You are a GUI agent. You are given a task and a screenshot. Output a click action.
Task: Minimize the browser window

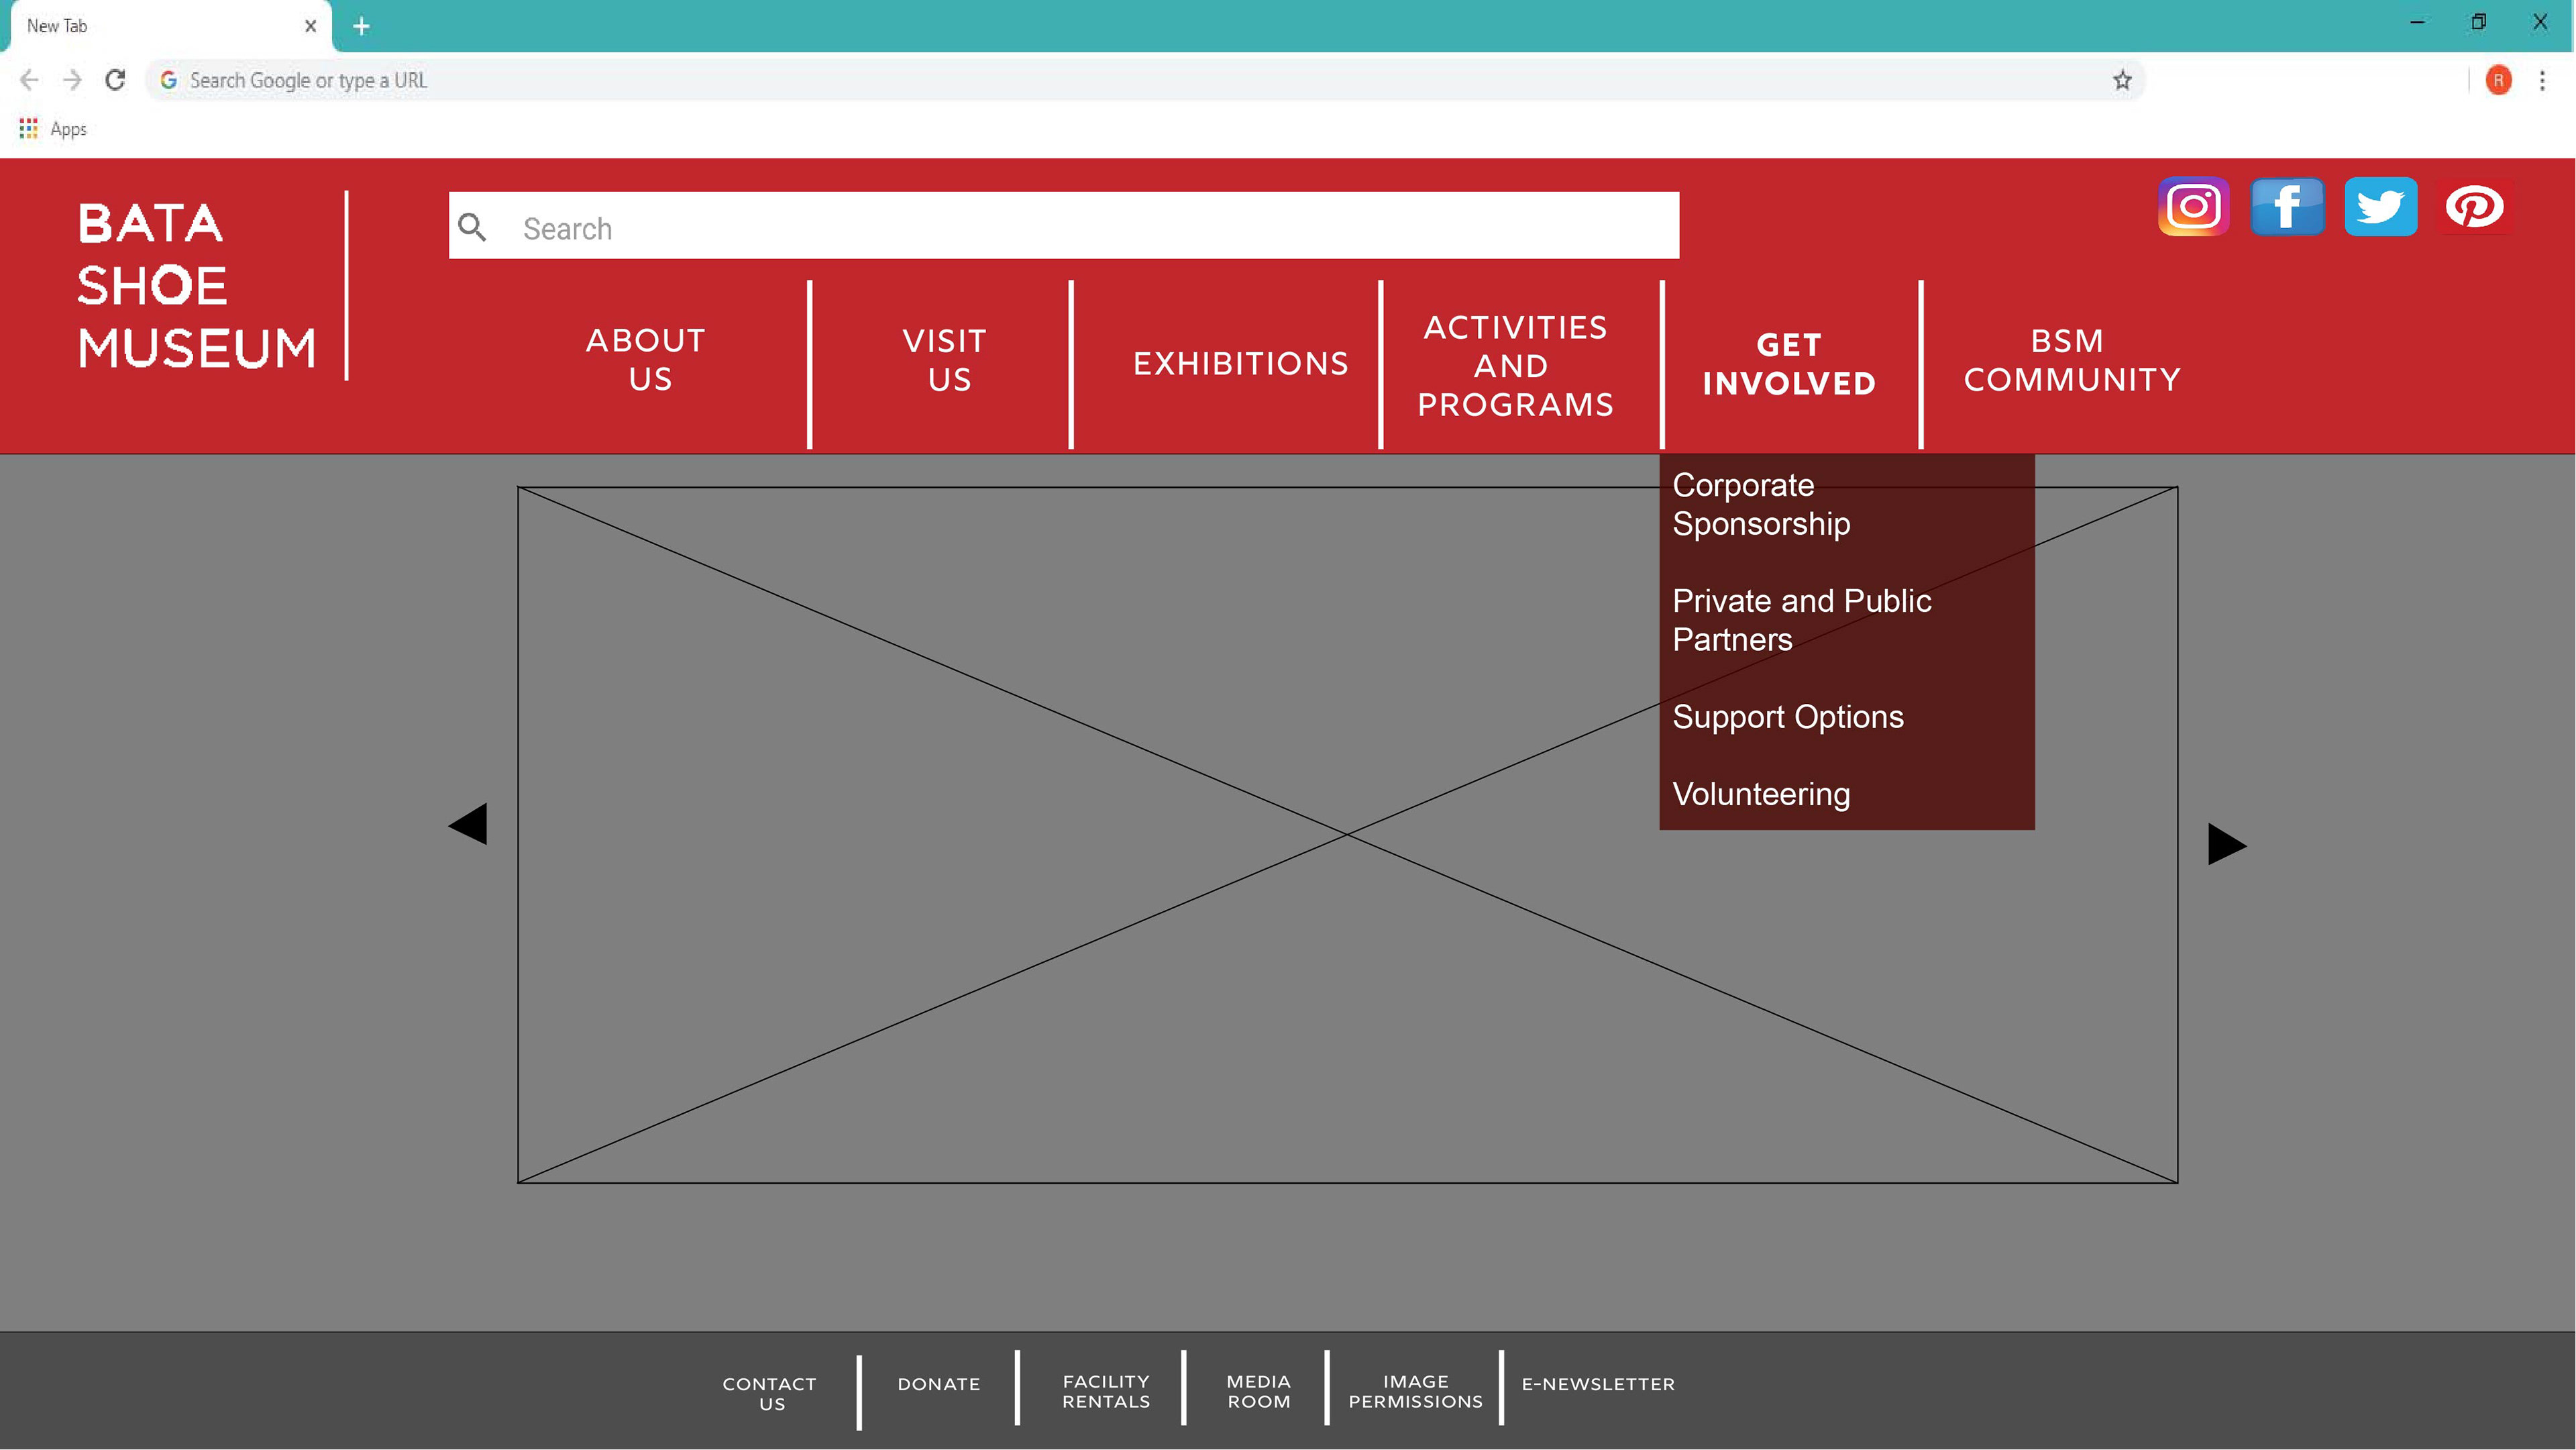(2417, 22)
